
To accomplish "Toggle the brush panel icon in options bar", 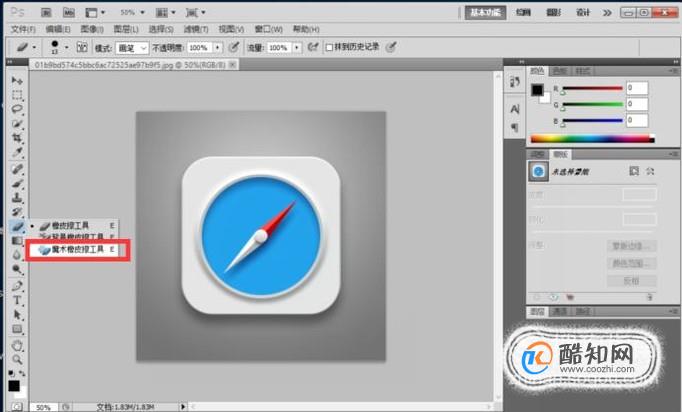I will click(82, 47).
